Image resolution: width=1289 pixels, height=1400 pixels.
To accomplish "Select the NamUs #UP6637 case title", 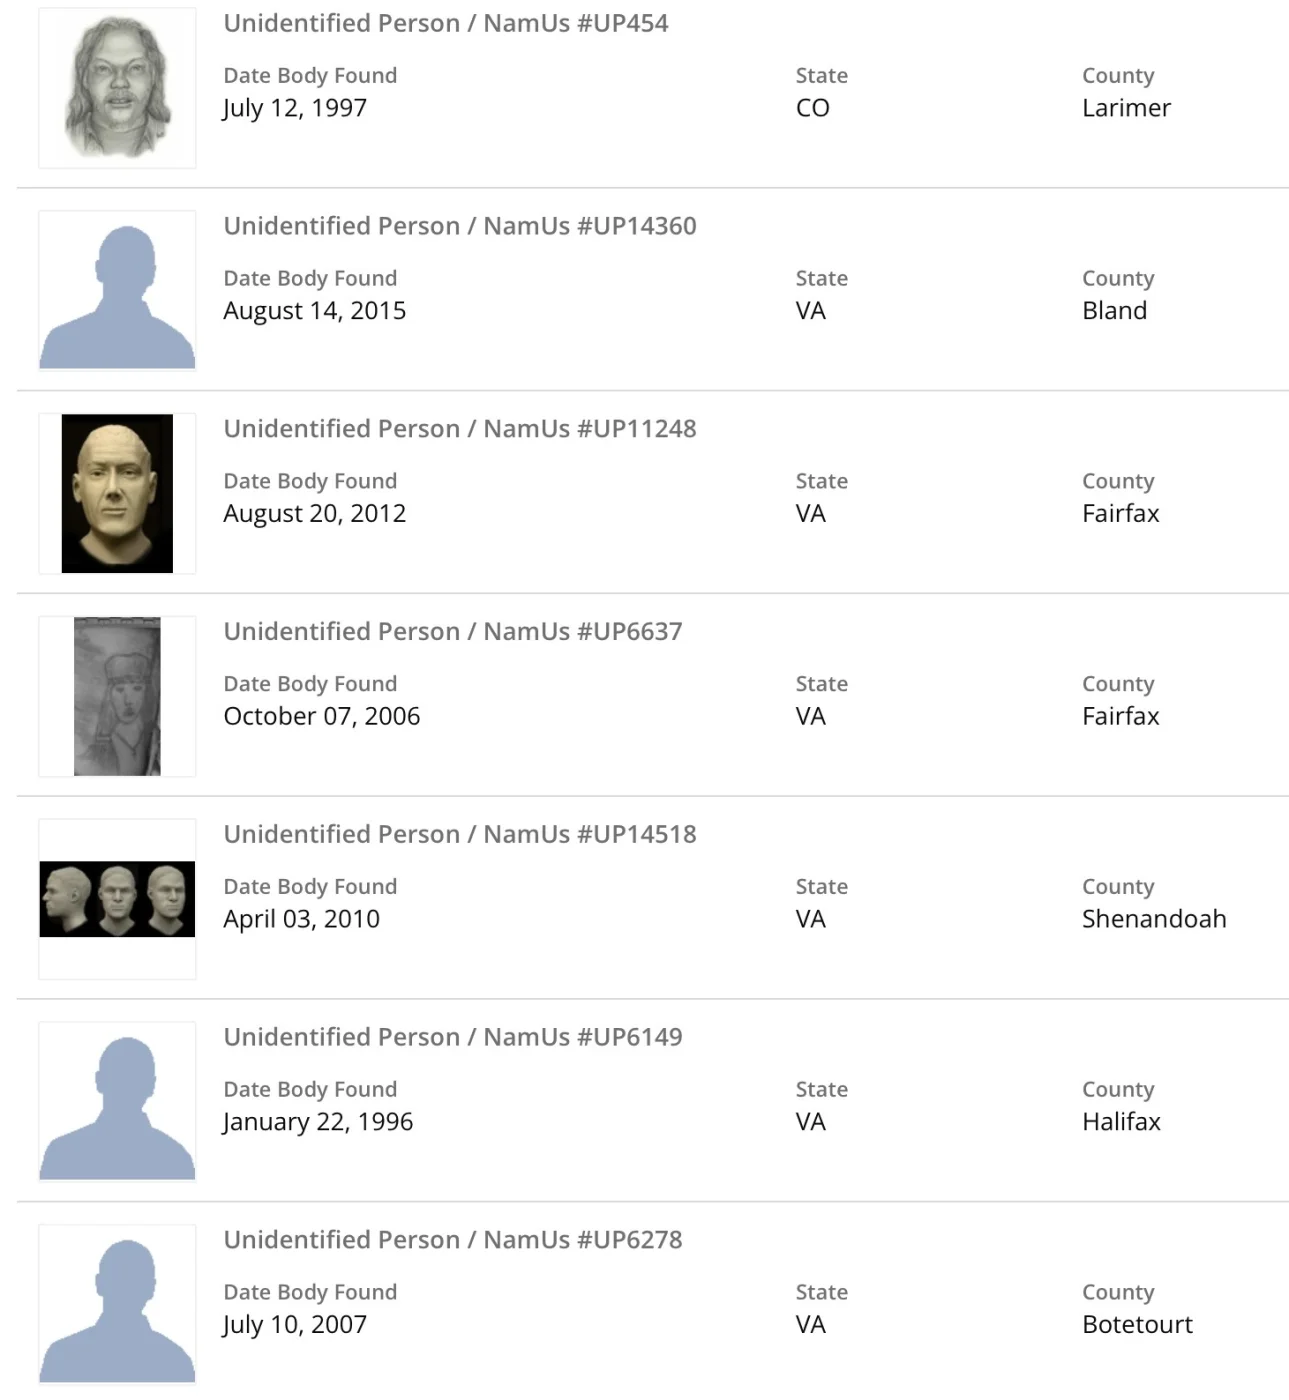I will 452,632.
